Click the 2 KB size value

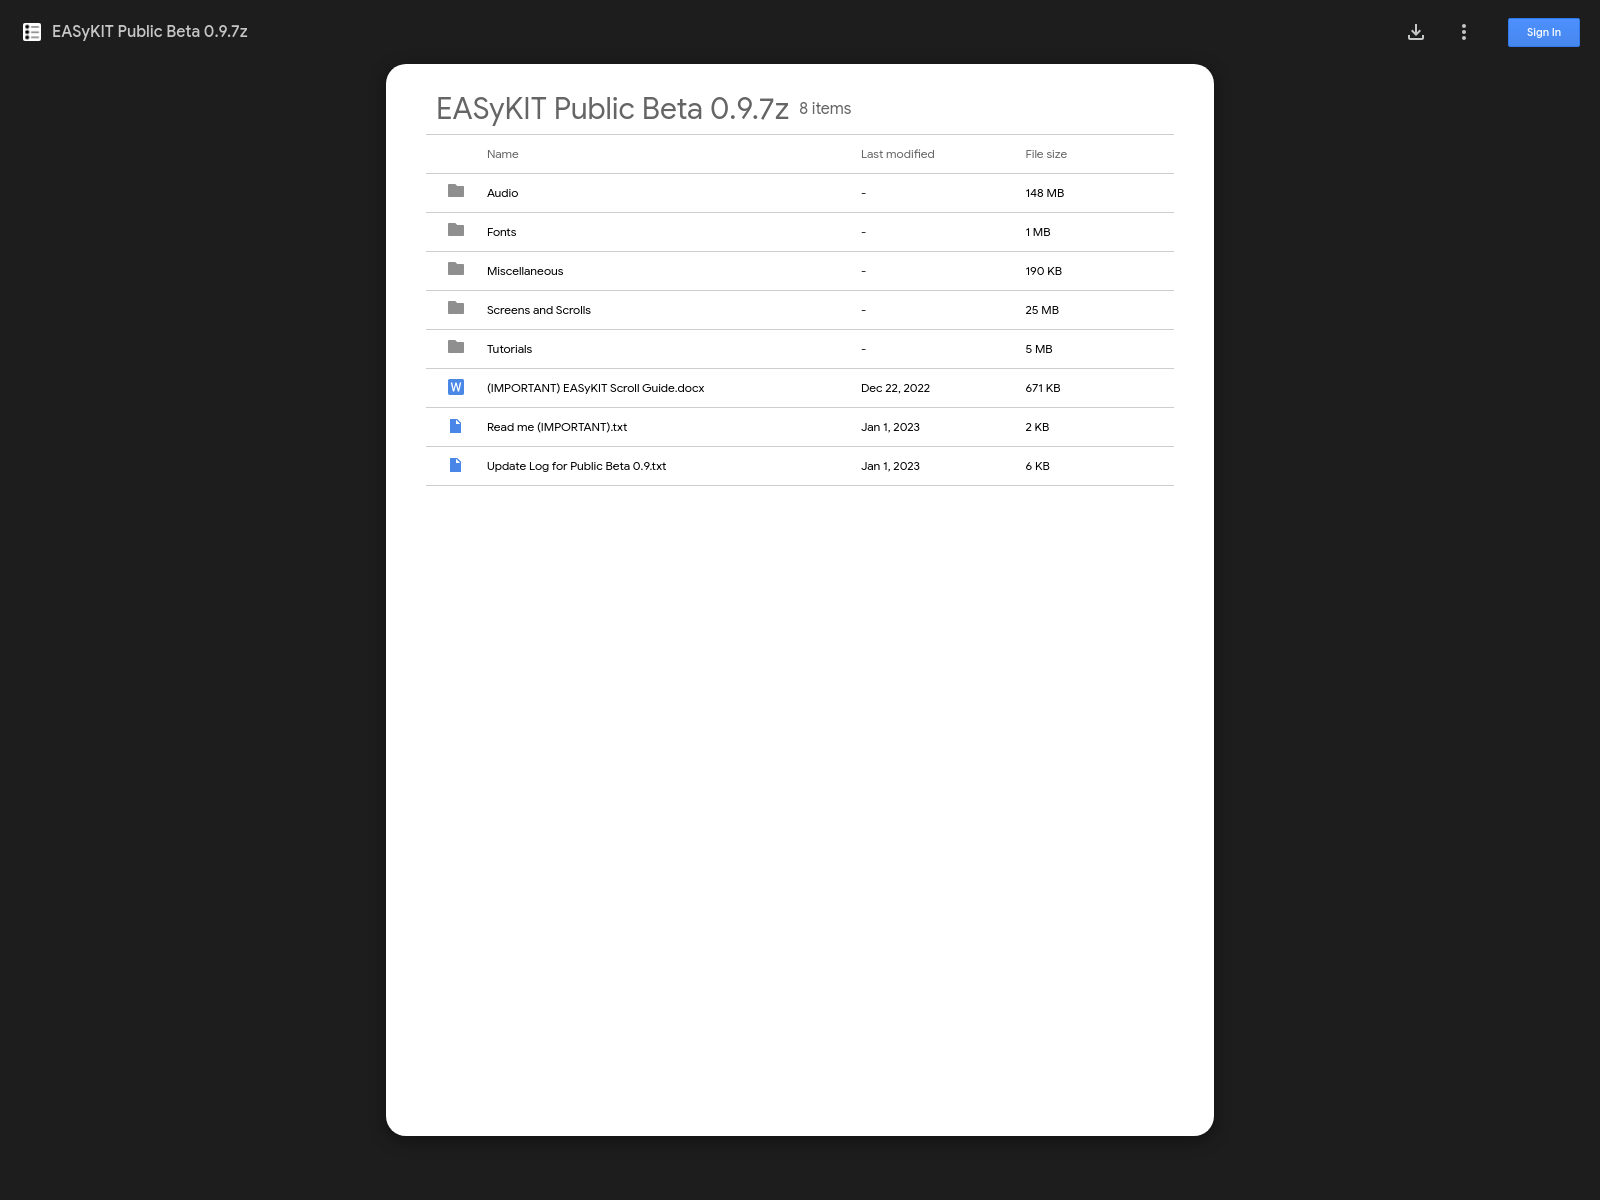[1037, 427]
